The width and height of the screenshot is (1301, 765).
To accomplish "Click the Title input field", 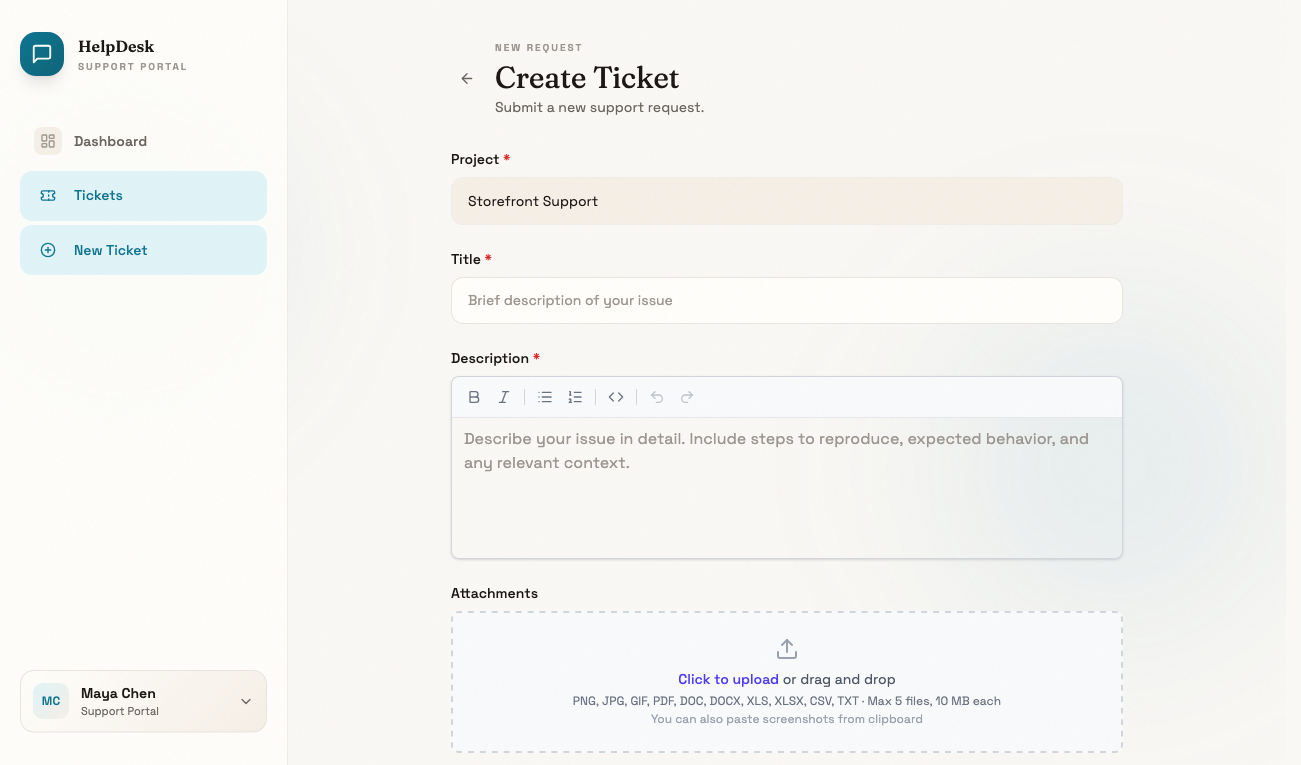I will (786, 300).
